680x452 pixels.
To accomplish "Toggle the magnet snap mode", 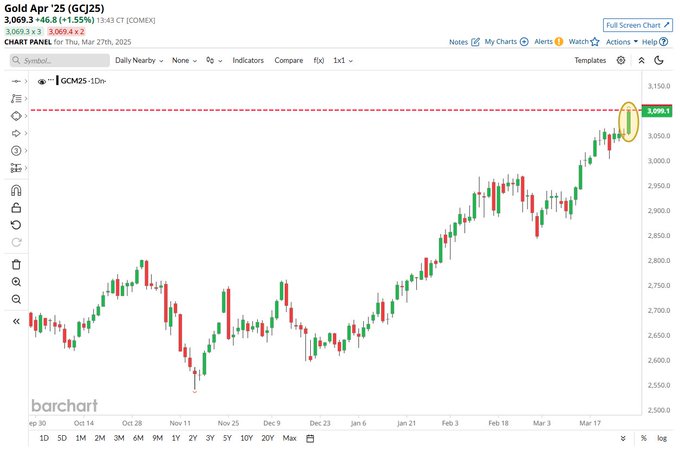I will coord(16,190).
